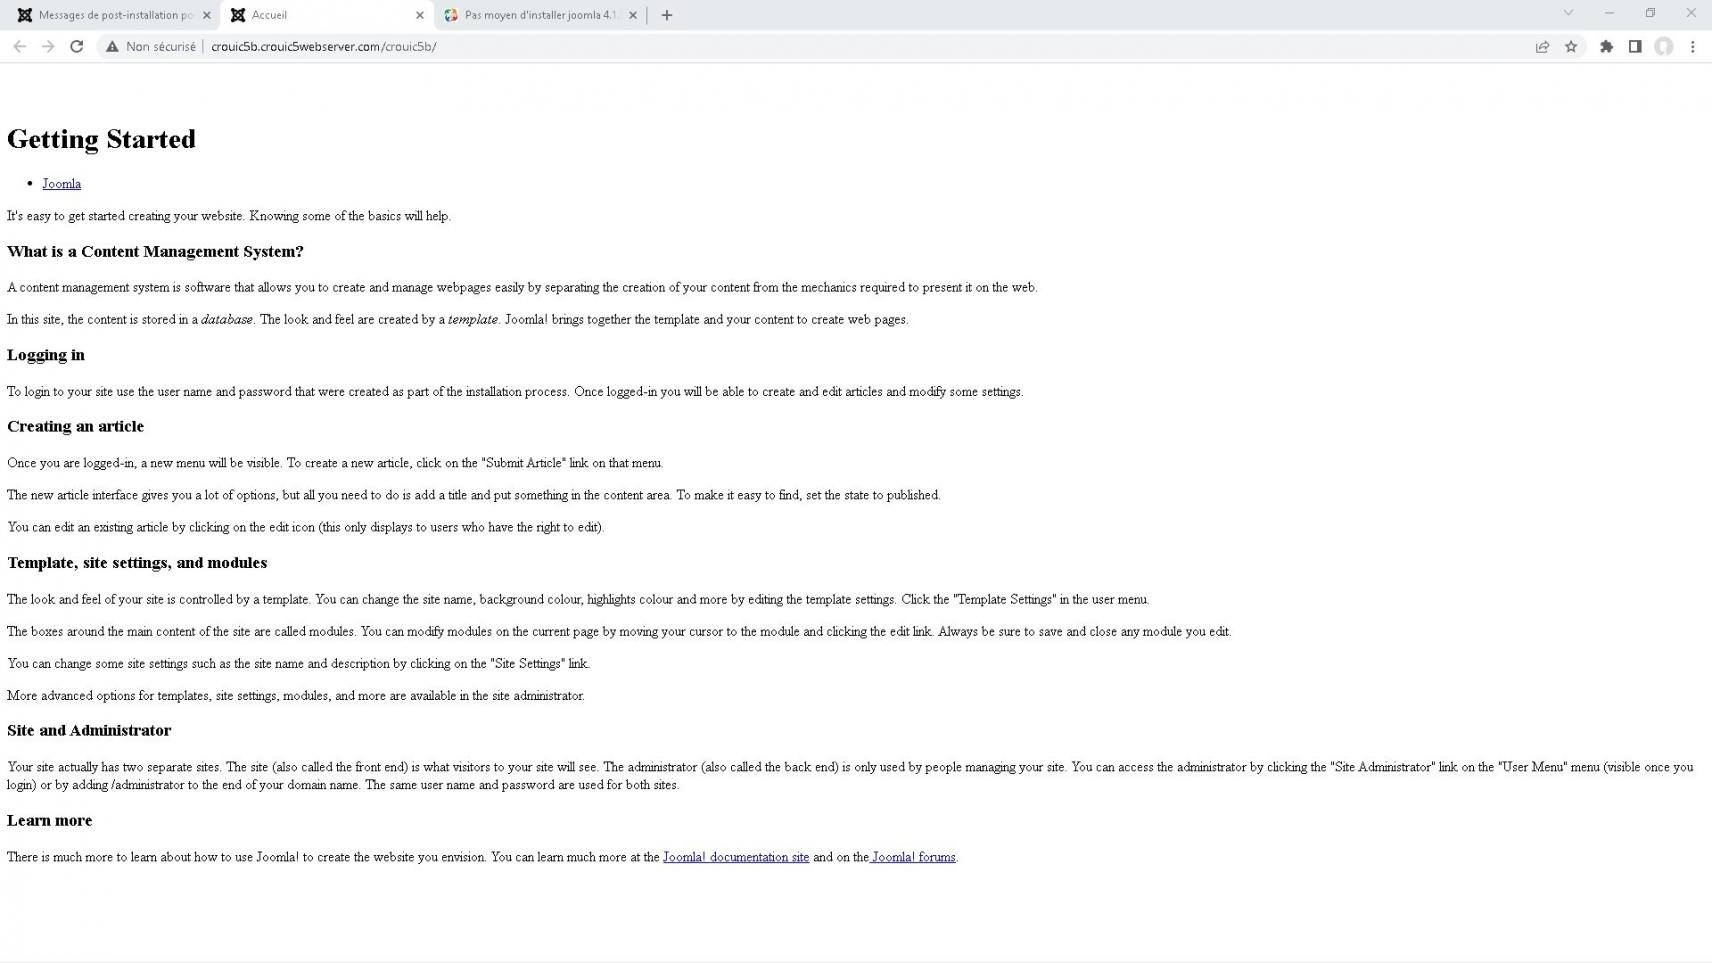Bookmark this page with the star icon
1712x963 pixels.
click(x=1571, y=46)
